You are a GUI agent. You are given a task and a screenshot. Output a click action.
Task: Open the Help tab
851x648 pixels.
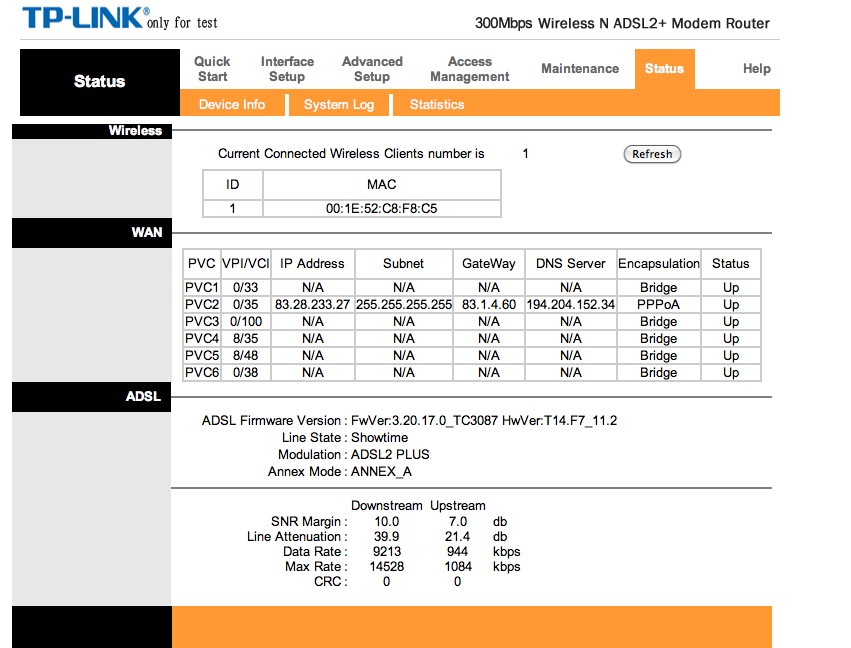pos(757,69)
